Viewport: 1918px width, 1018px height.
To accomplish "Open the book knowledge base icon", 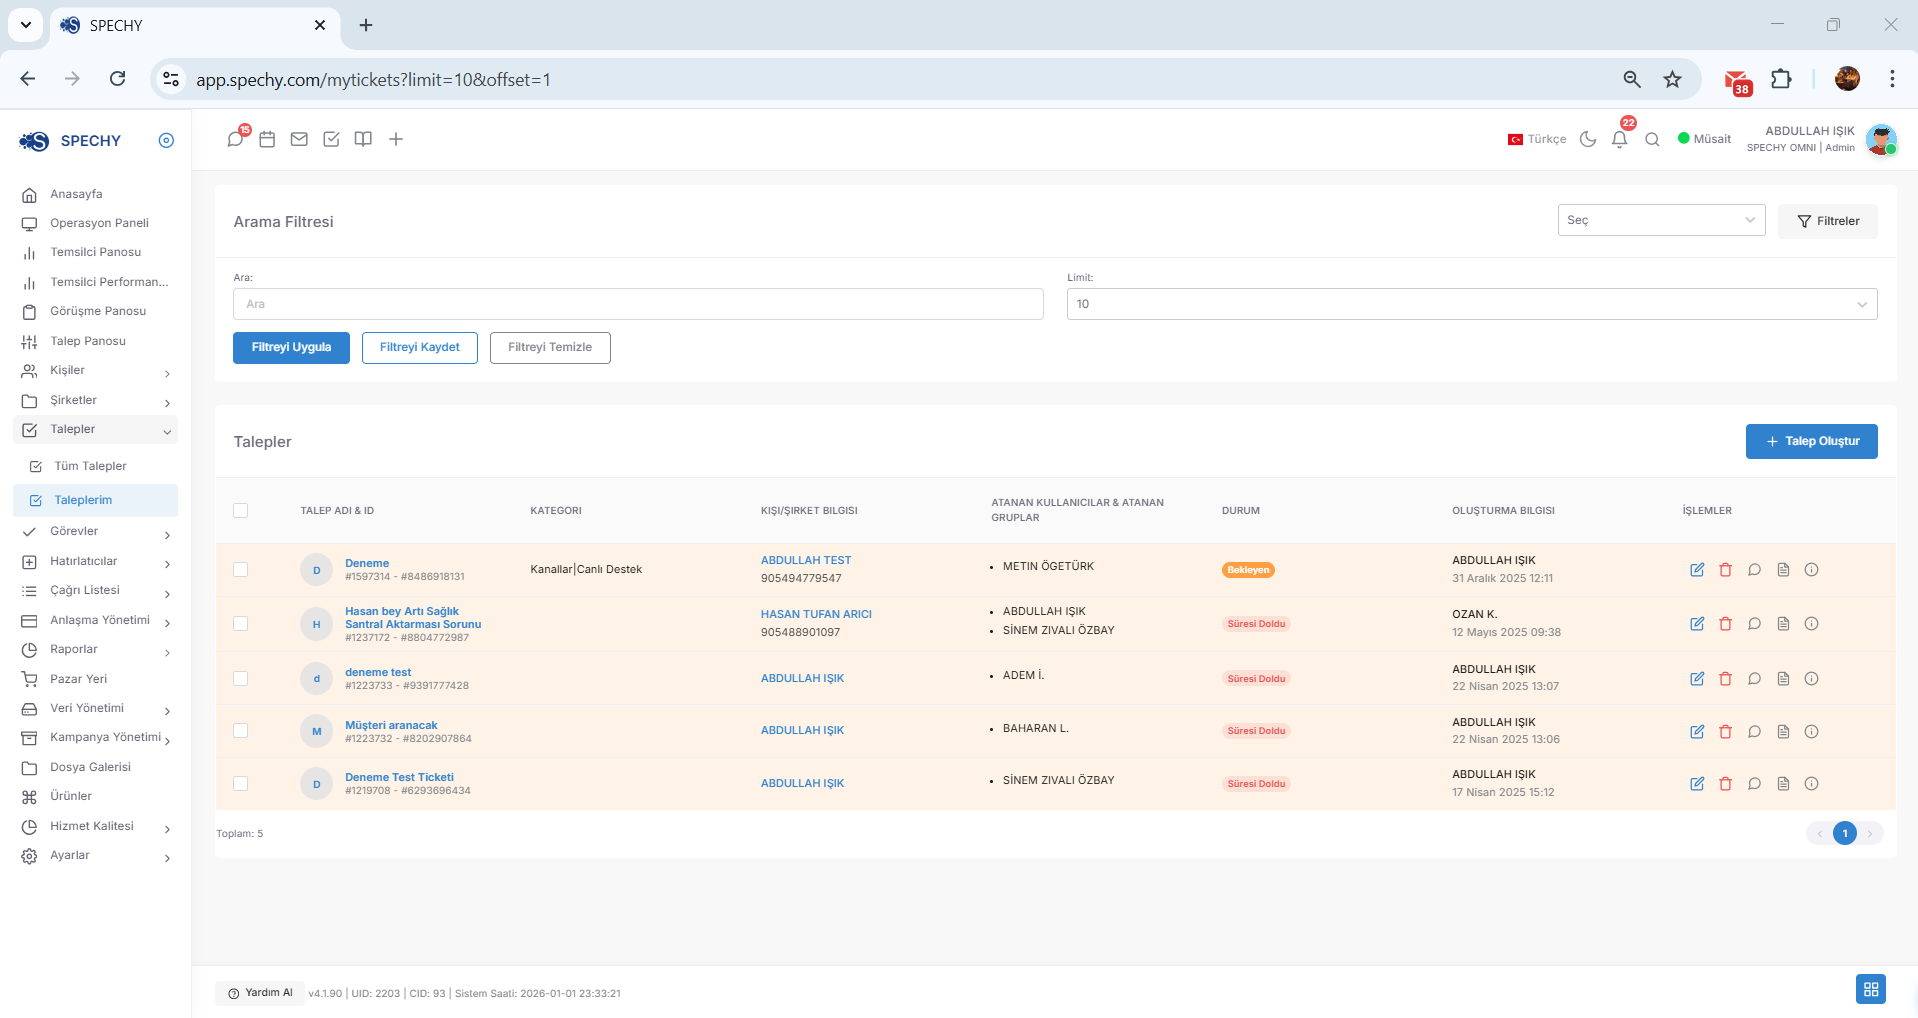I will [363, 139].
